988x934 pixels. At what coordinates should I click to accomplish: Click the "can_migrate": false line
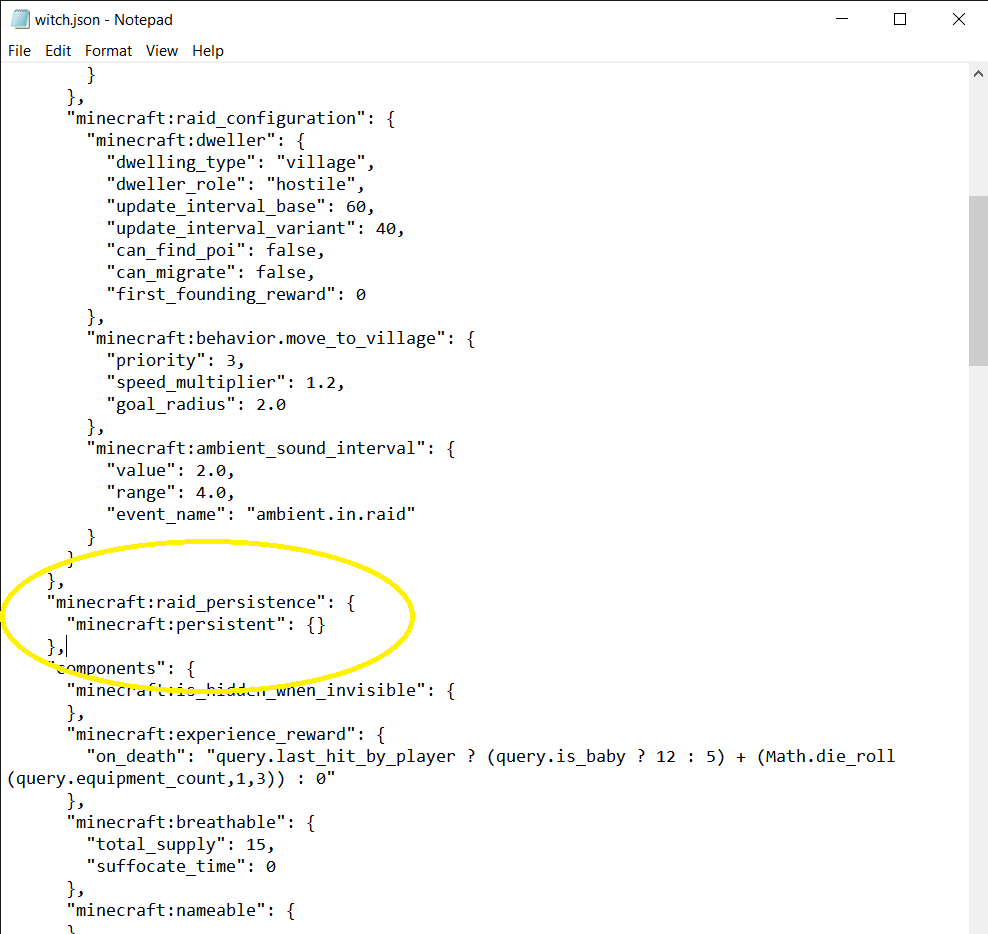(210, 272)
